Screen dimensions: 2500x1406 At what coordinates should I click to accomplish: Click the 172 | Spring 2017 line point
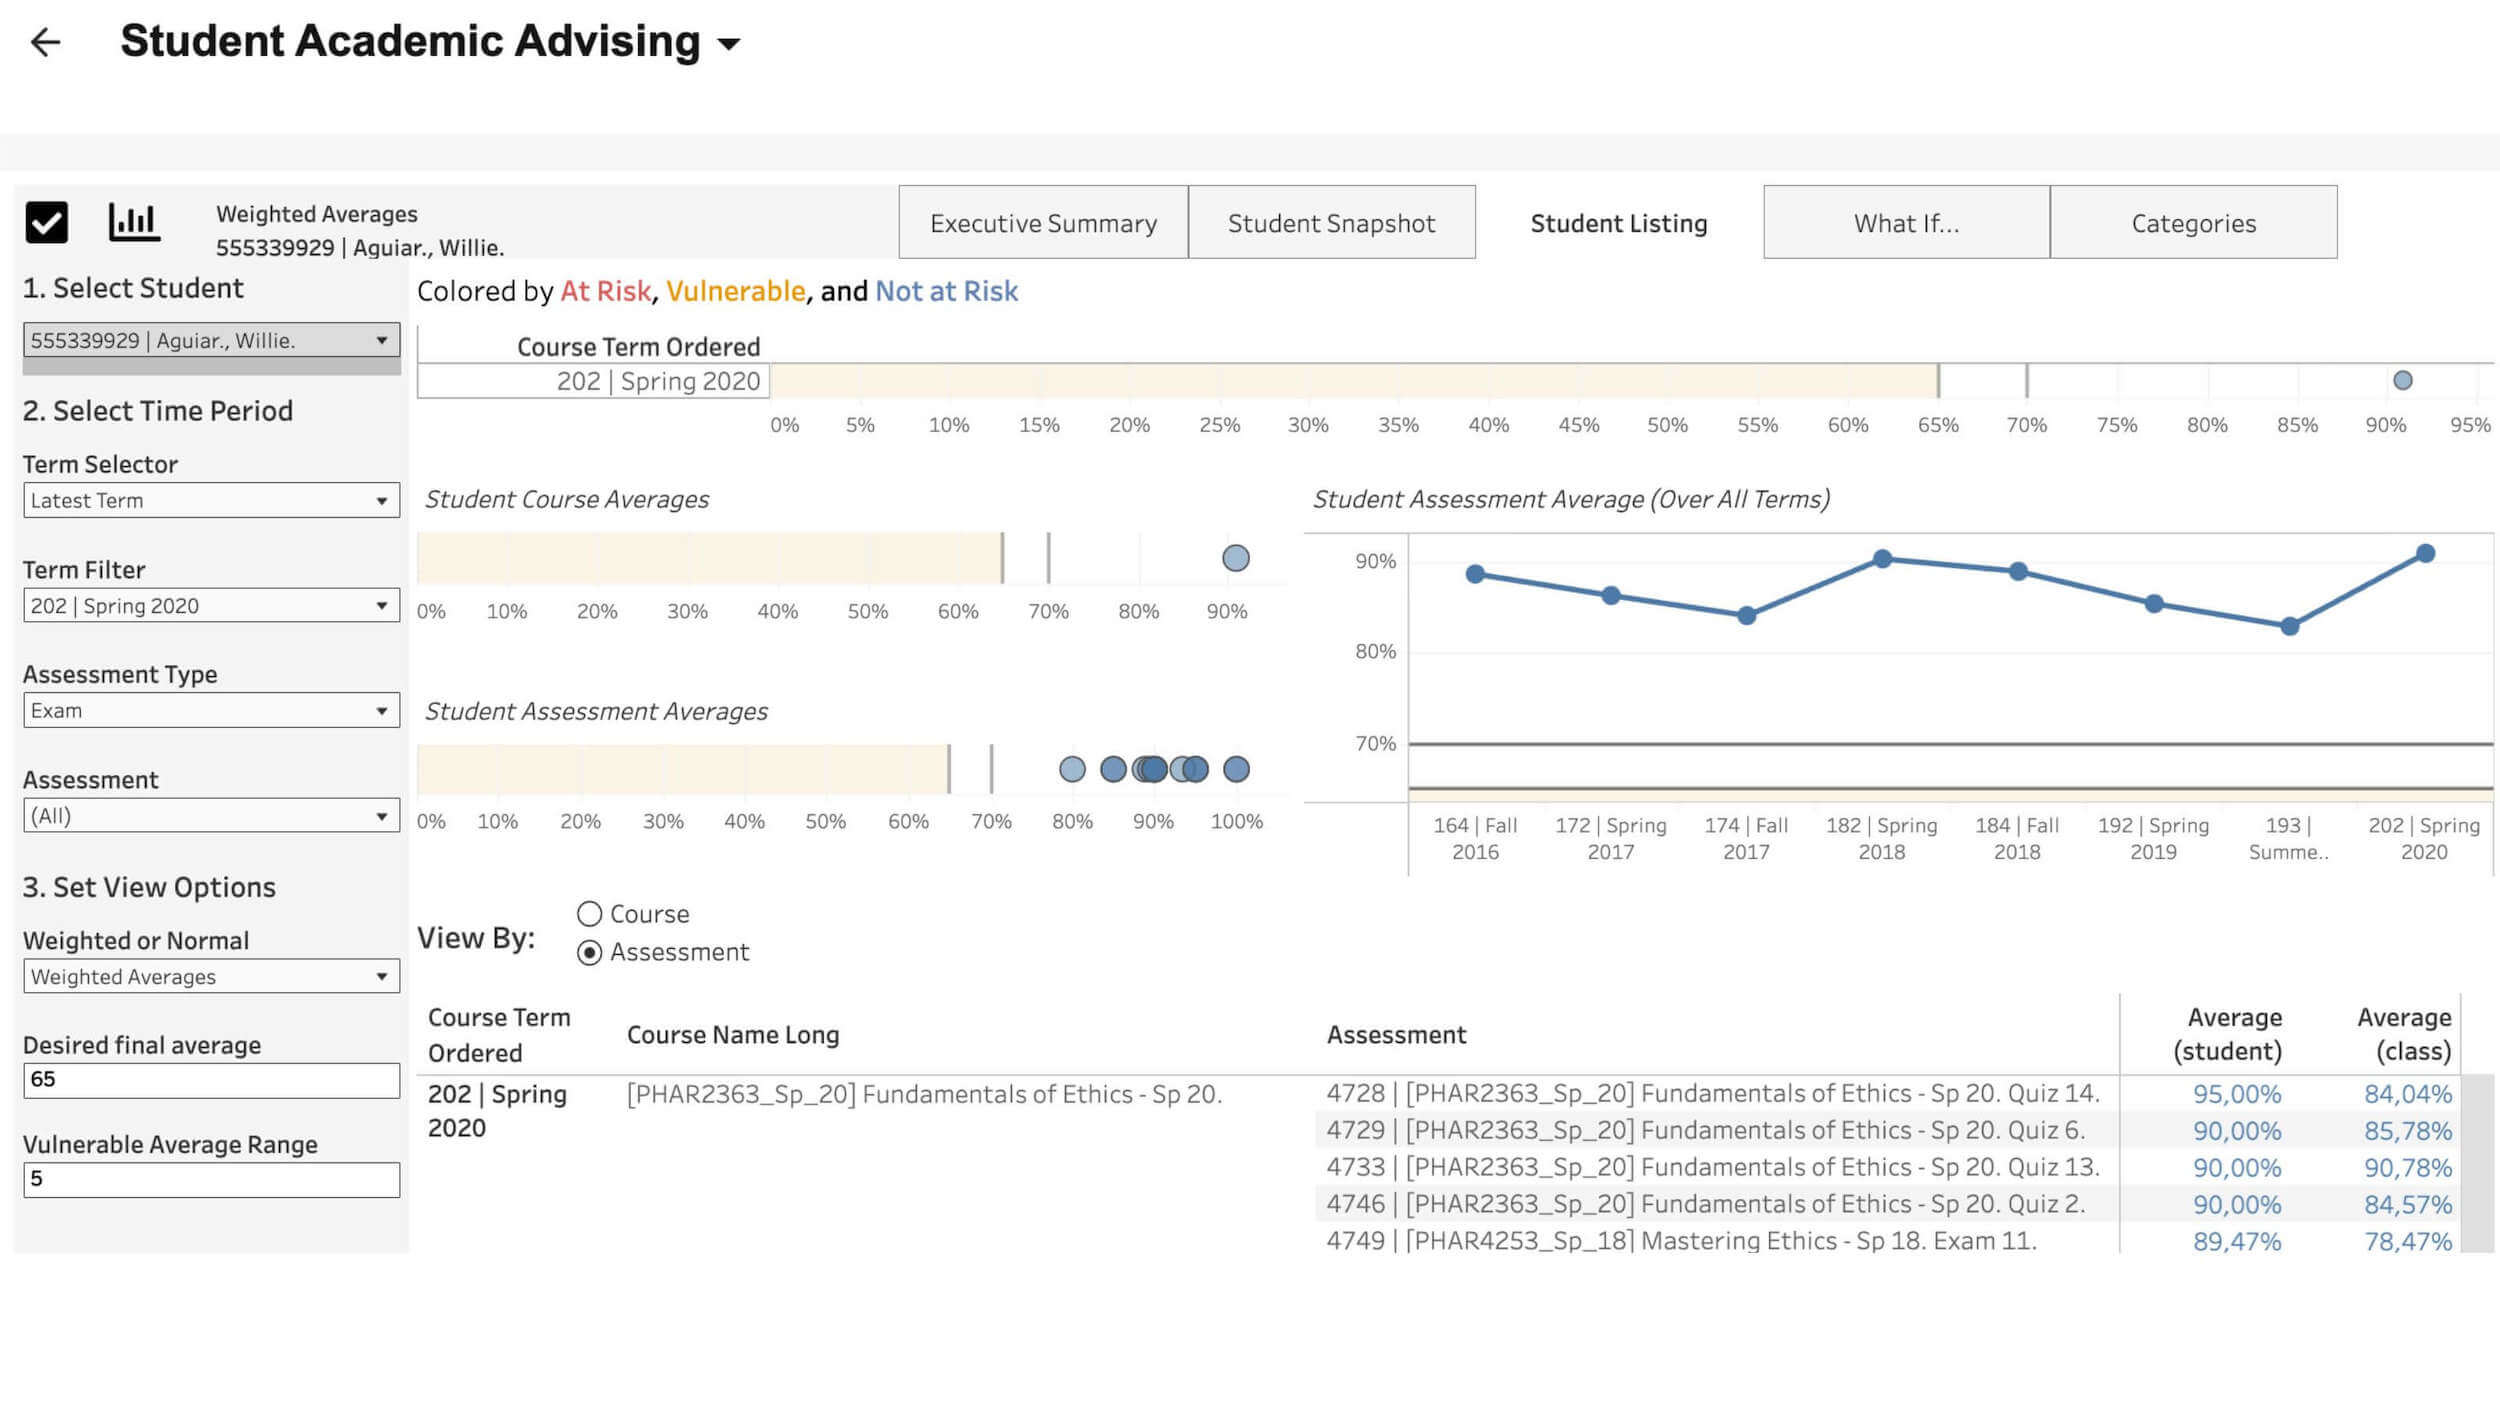pyautogui.click(x=1611, y=595)
